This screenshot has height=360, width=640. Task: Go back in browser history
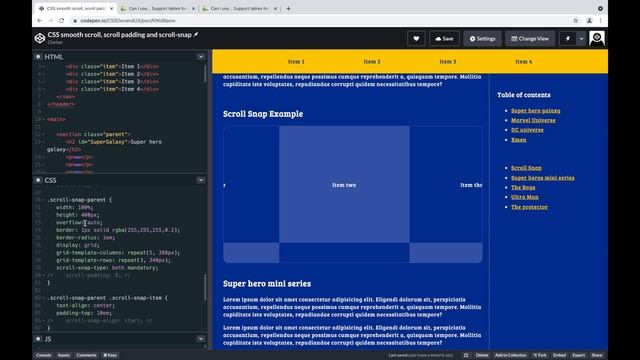click(40, 20)
